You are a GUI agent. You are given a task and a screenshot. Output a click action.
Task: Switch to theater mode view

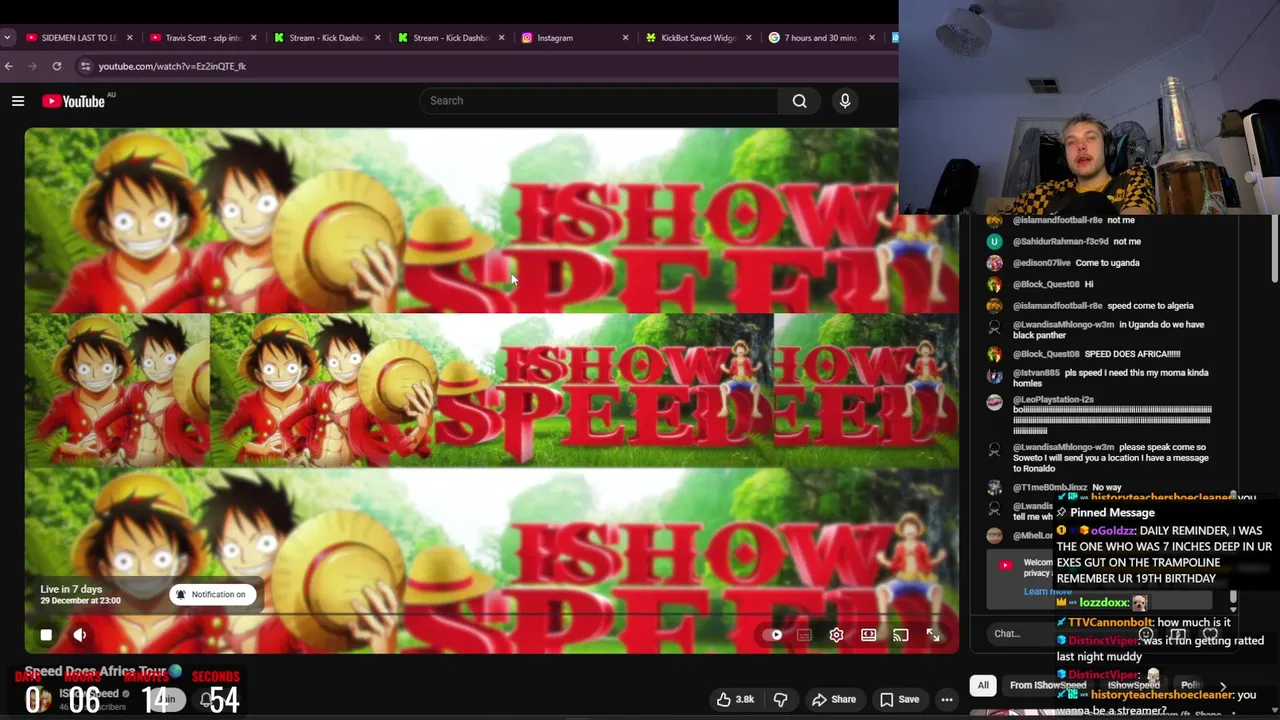[868, 635]
